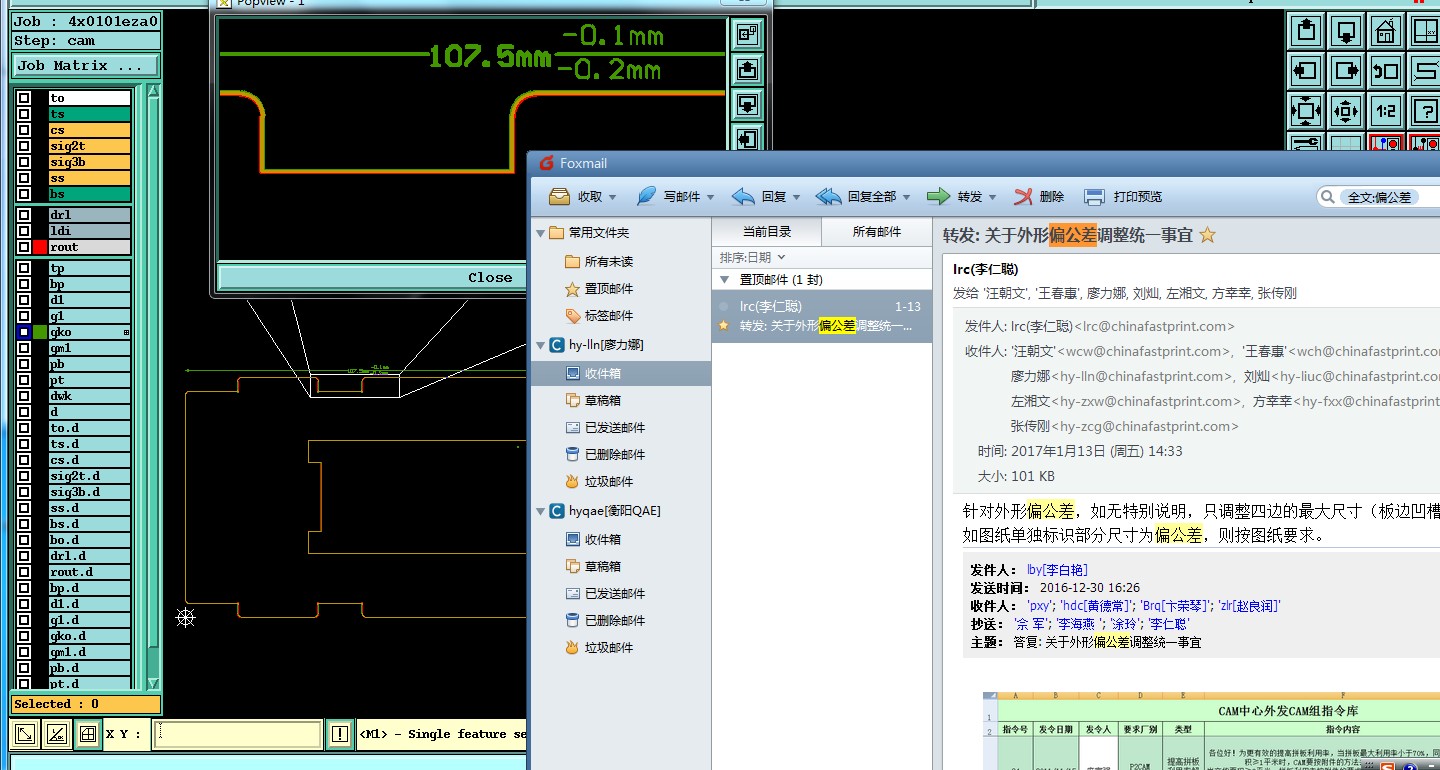
Task: Click the 回复全部 reply all icon
Action: coord(829,197)
